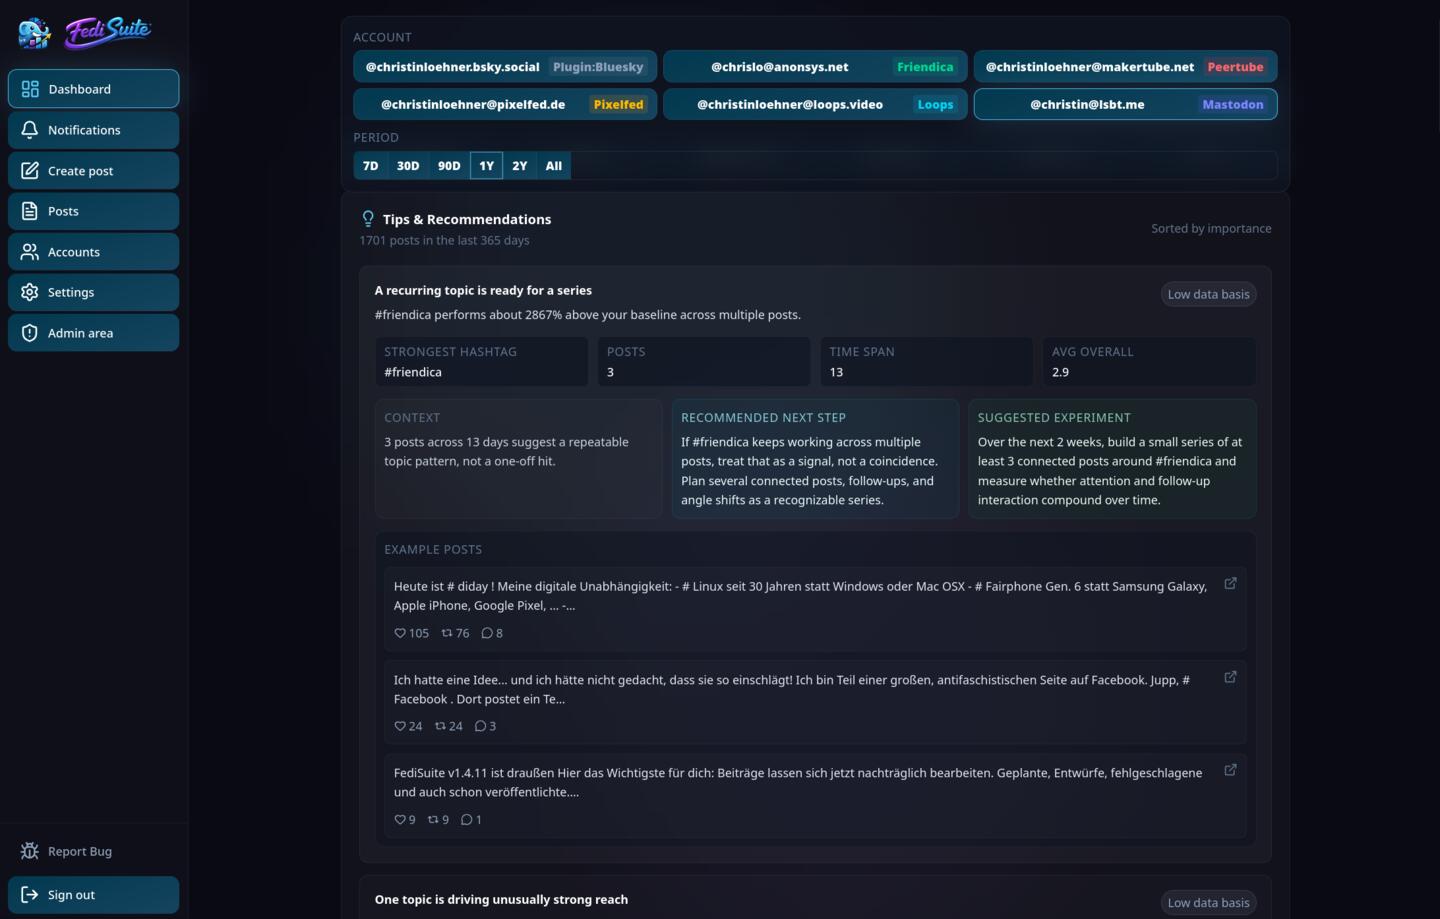Click the heart icon of the post with 24 likes
The height and width of the screenshot is (919, 1440).
400,726
